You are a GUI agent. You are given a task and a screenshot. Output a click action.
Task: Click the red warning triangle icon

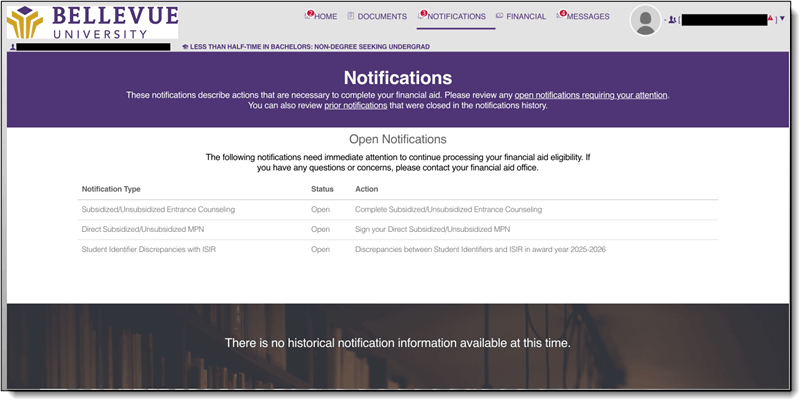770,18
